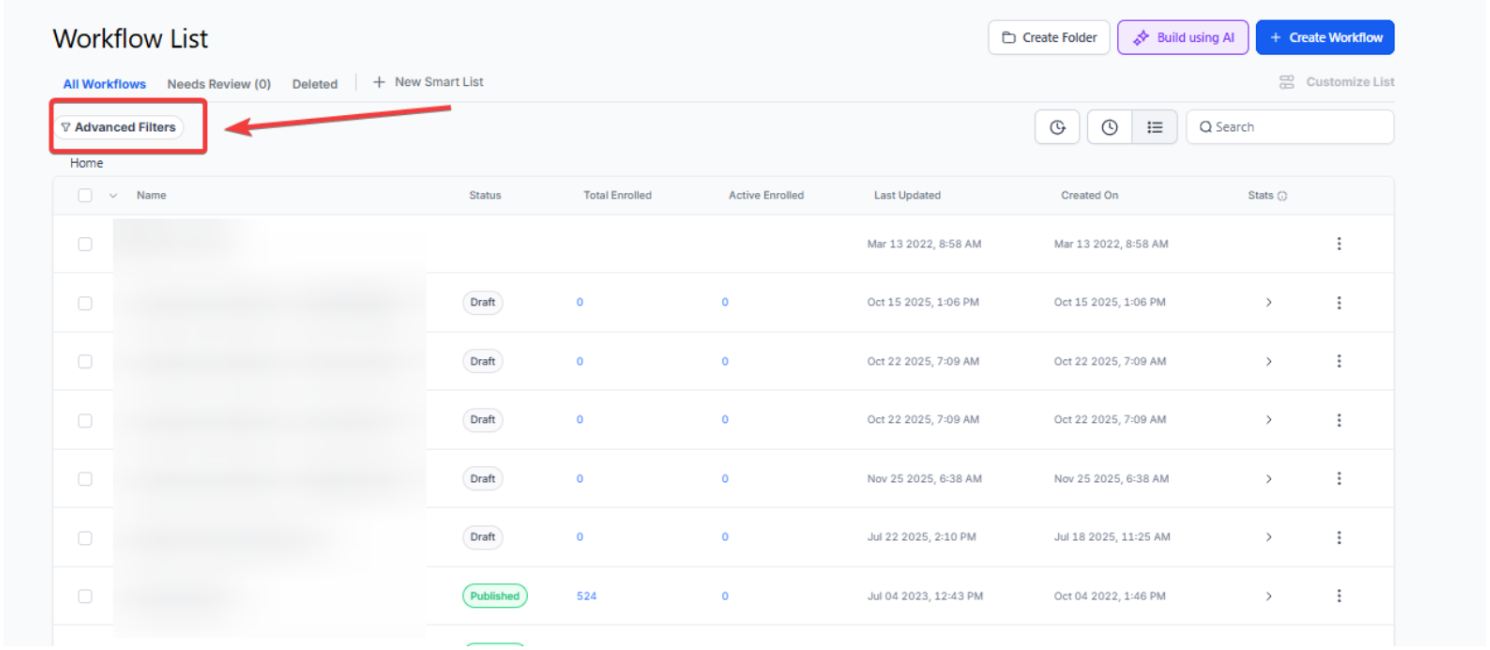The image size is (1490, 650).
Task: Open three-dot menu for the Published workflow
Action: [1339, 596]
